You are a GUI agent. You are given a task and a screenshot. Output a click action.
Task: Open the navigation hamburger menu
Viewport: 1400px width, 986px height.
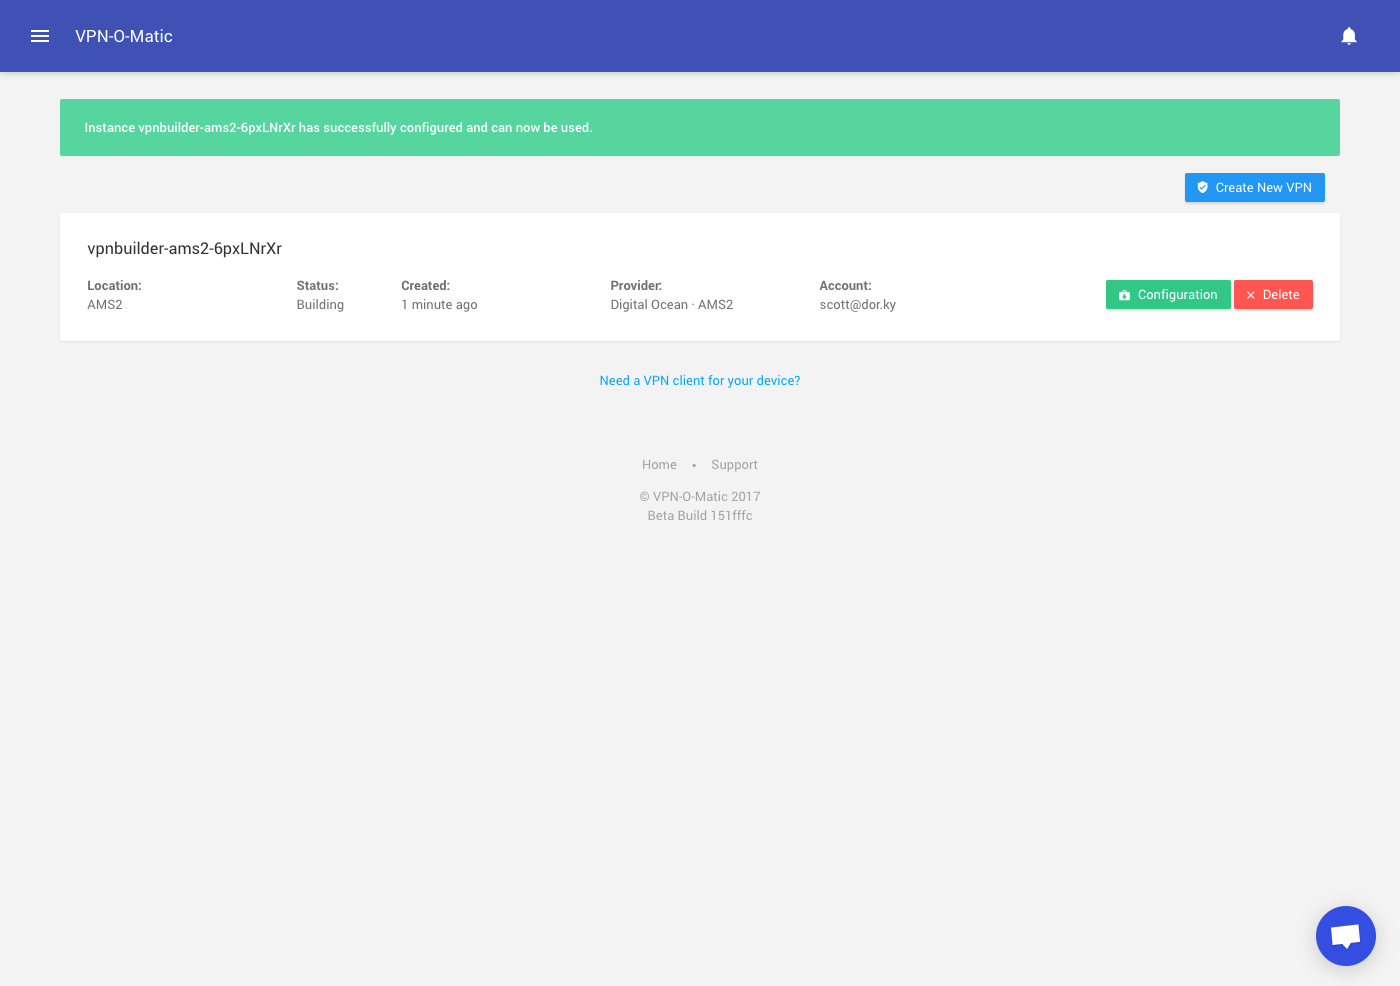click(x=40, y=36)
